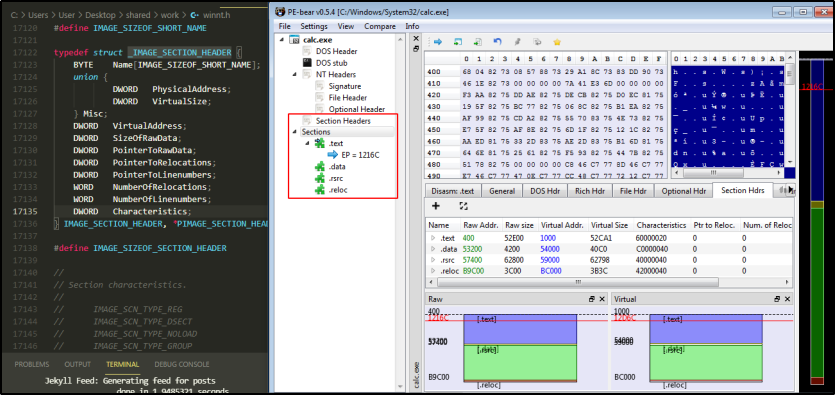Viewport: 835px width, 395px height.
Task: Click the yellow star toolbar icon
Action: [x=557, y=42]
